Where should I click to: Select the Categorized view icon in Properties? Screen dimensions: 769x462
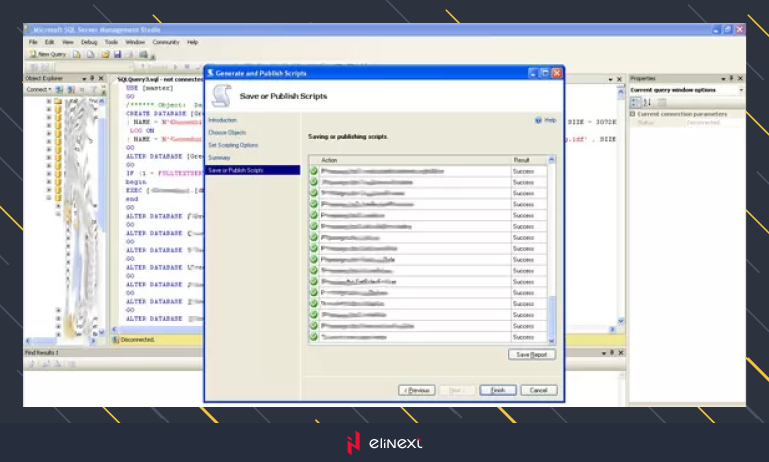coord(635,102)
